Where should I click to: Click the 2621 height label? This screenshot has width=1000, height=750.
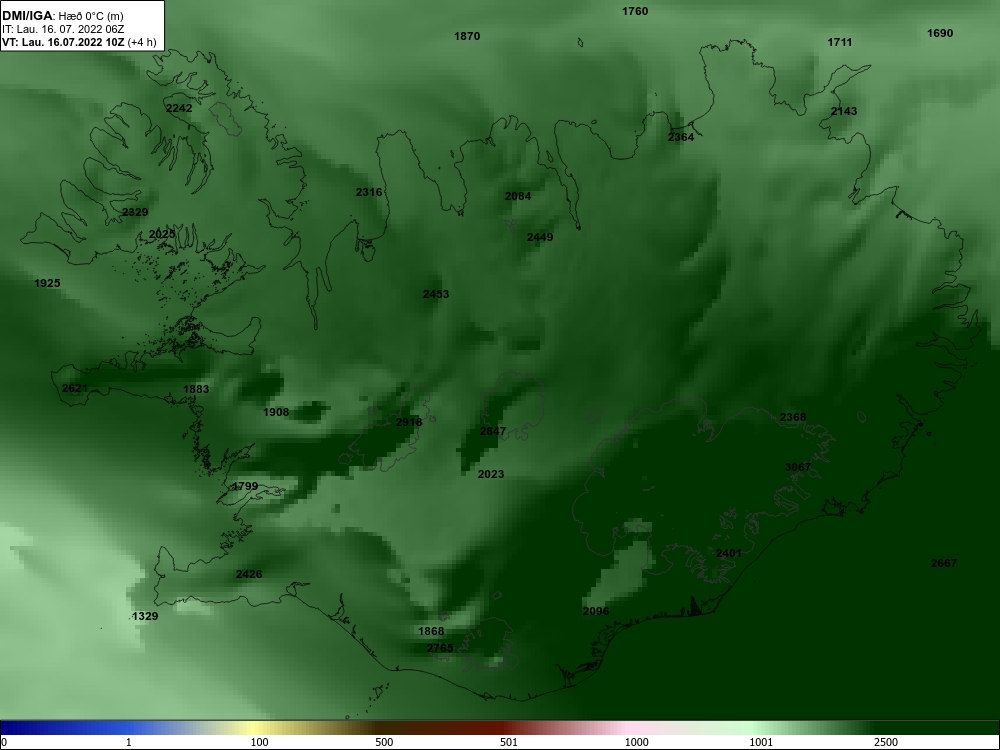[x=75, y=388]
